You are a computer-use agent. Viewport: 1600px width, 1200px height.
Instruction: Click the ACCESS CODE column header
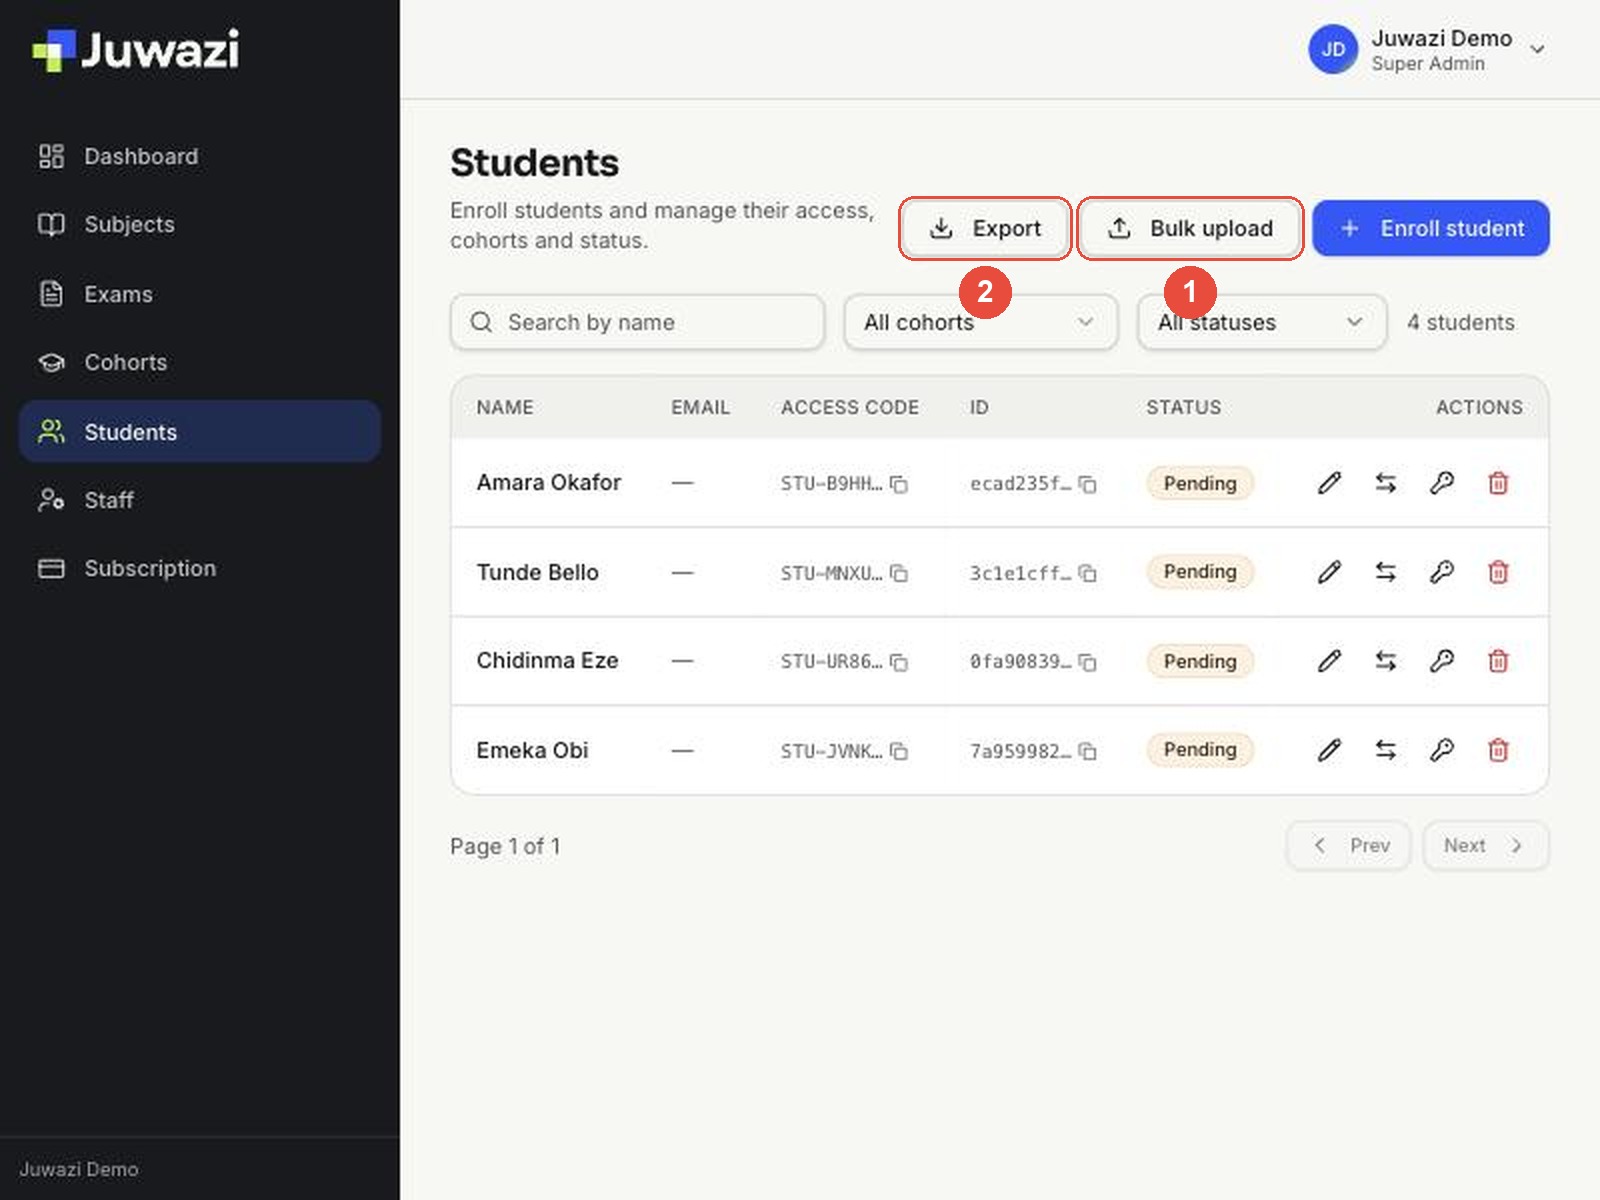pos(850,407)
